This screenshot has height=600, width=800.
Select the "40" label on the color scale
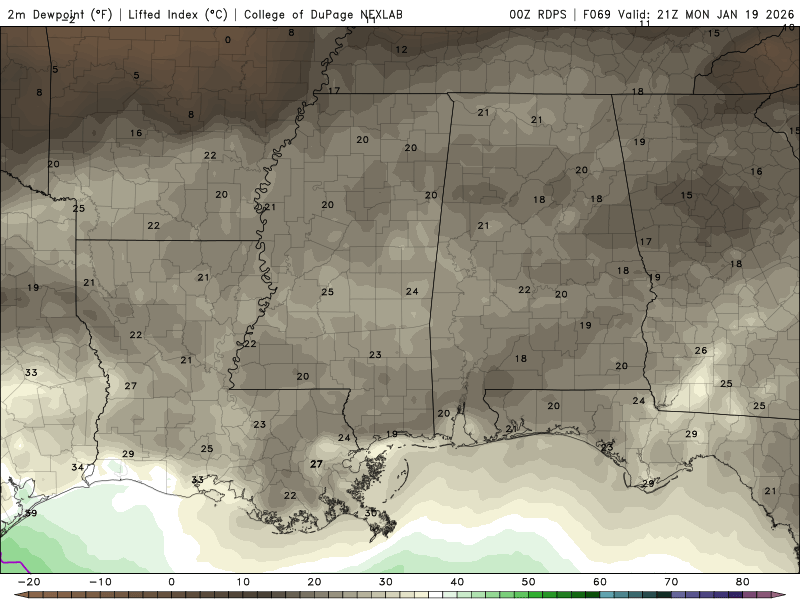pos(457,582)
